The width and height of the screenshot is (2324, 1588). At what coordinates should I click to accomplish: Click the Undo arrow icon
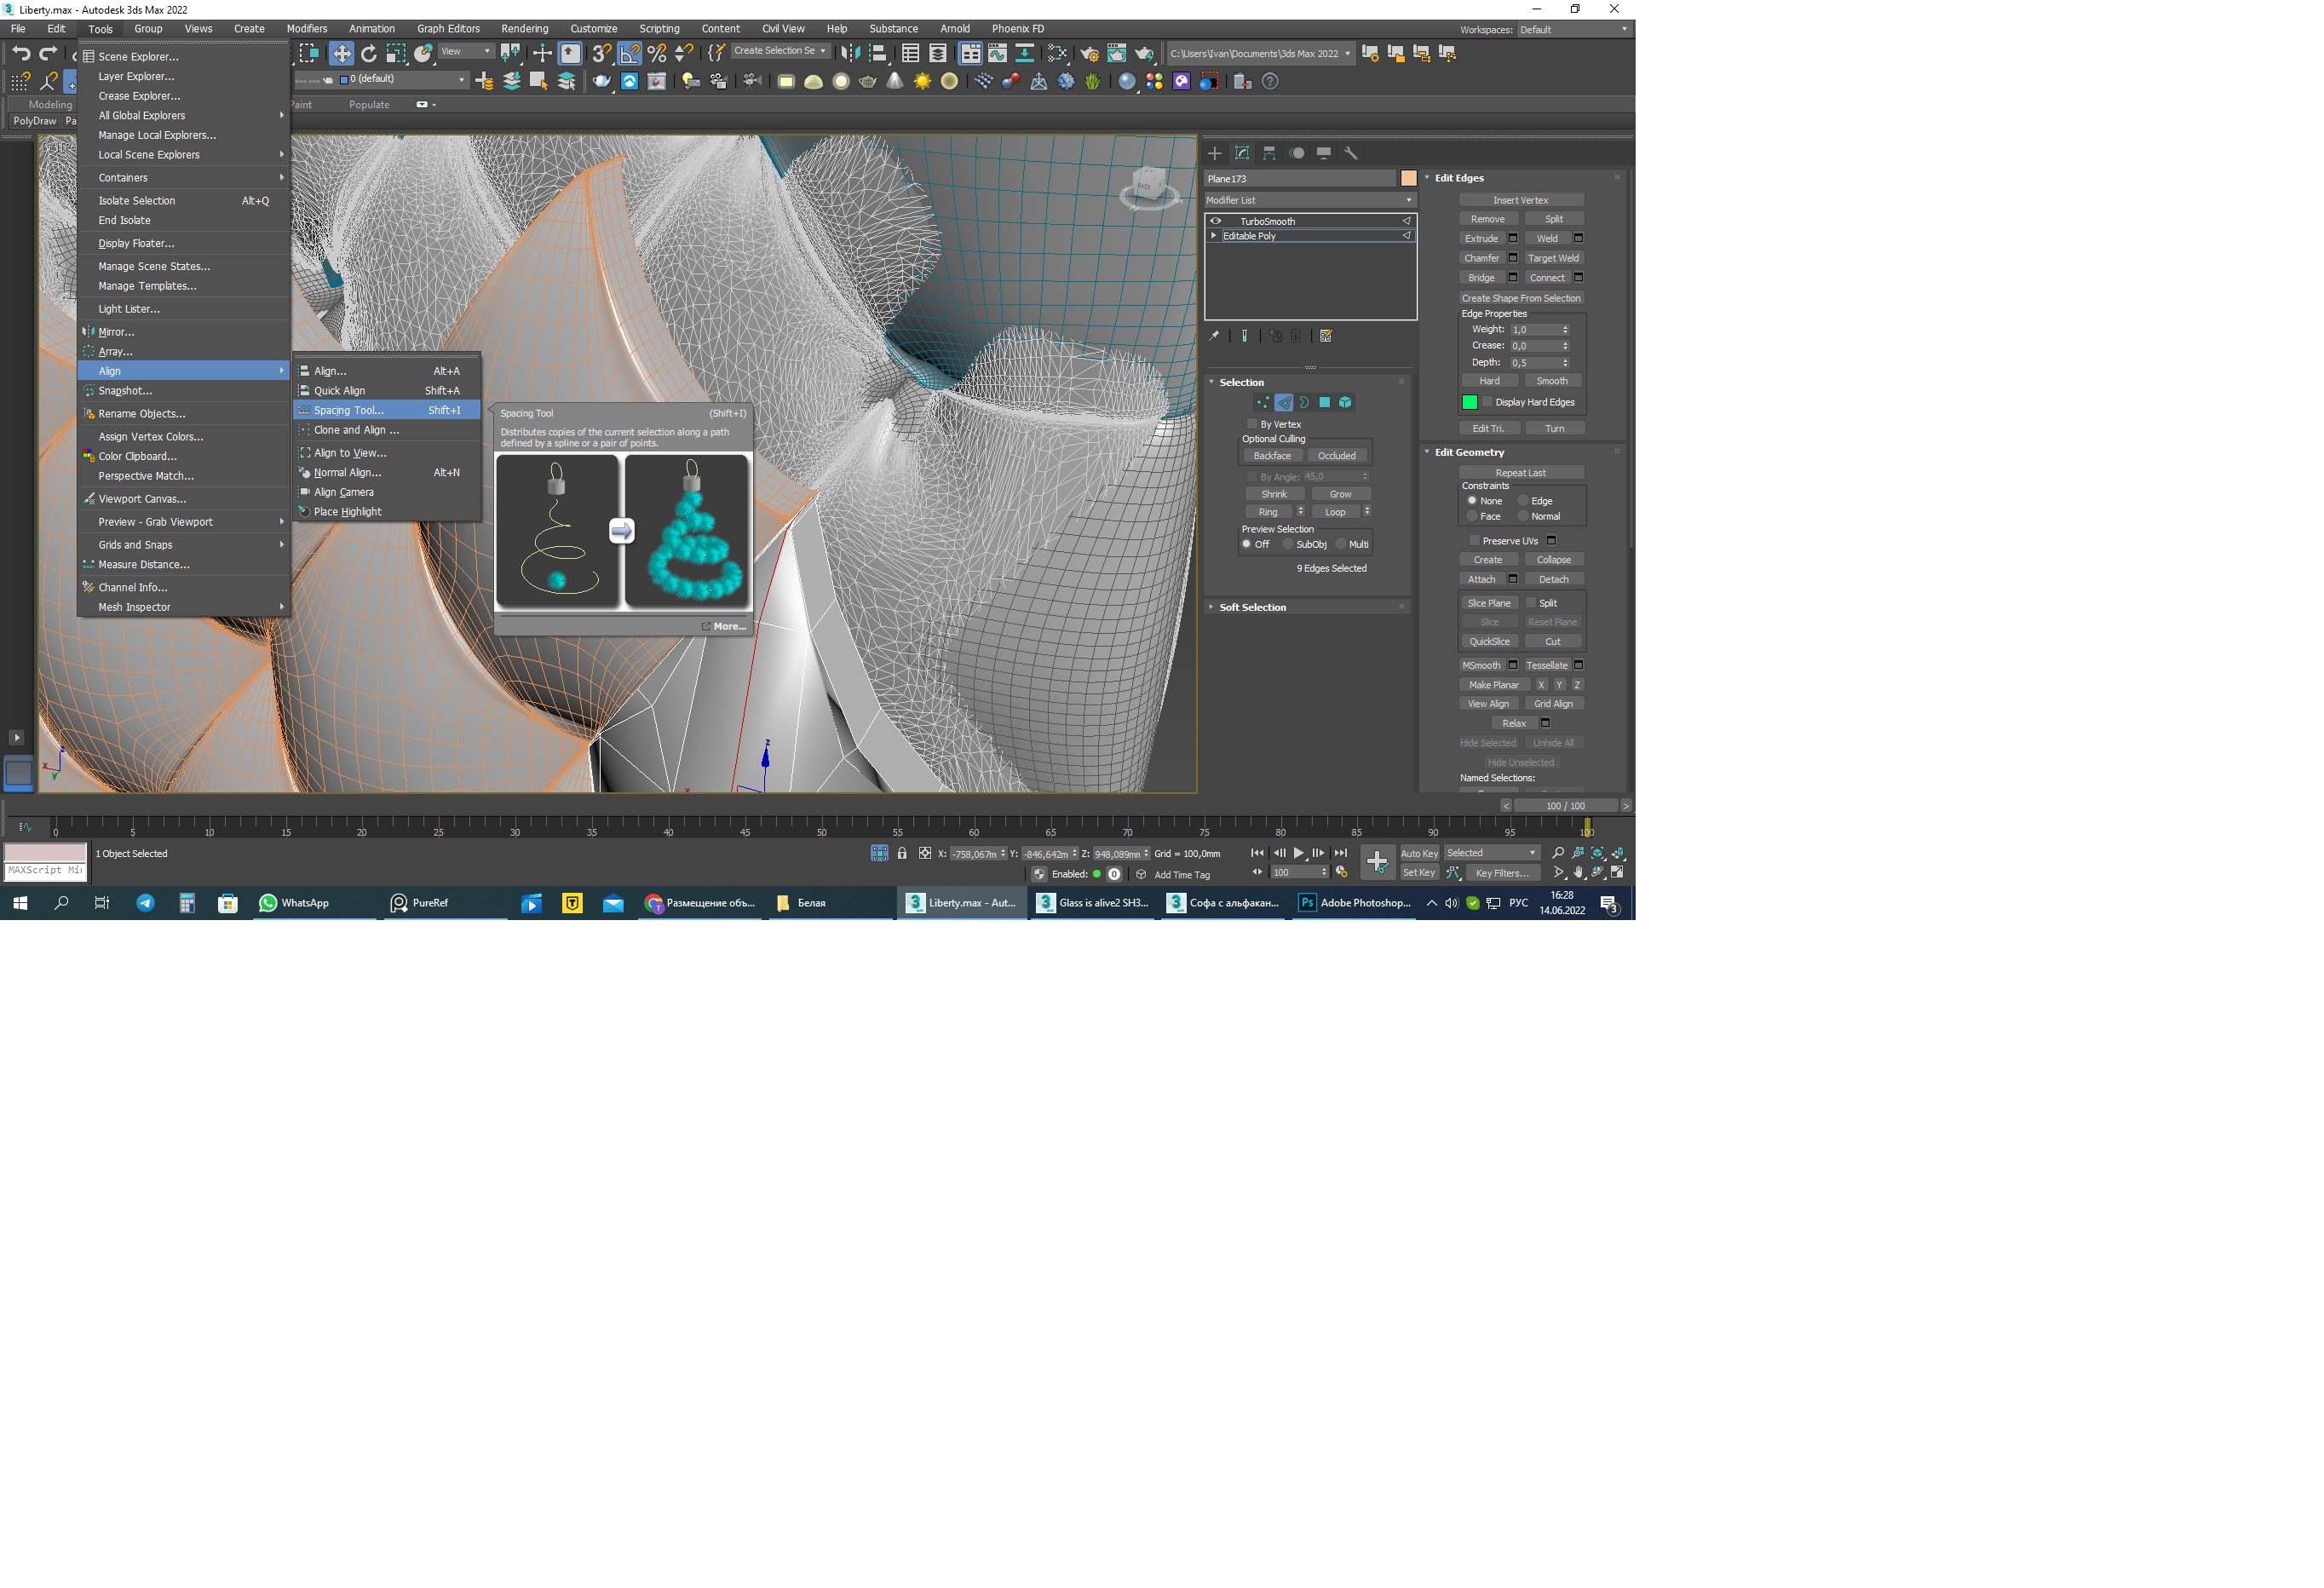coord(21,53)
